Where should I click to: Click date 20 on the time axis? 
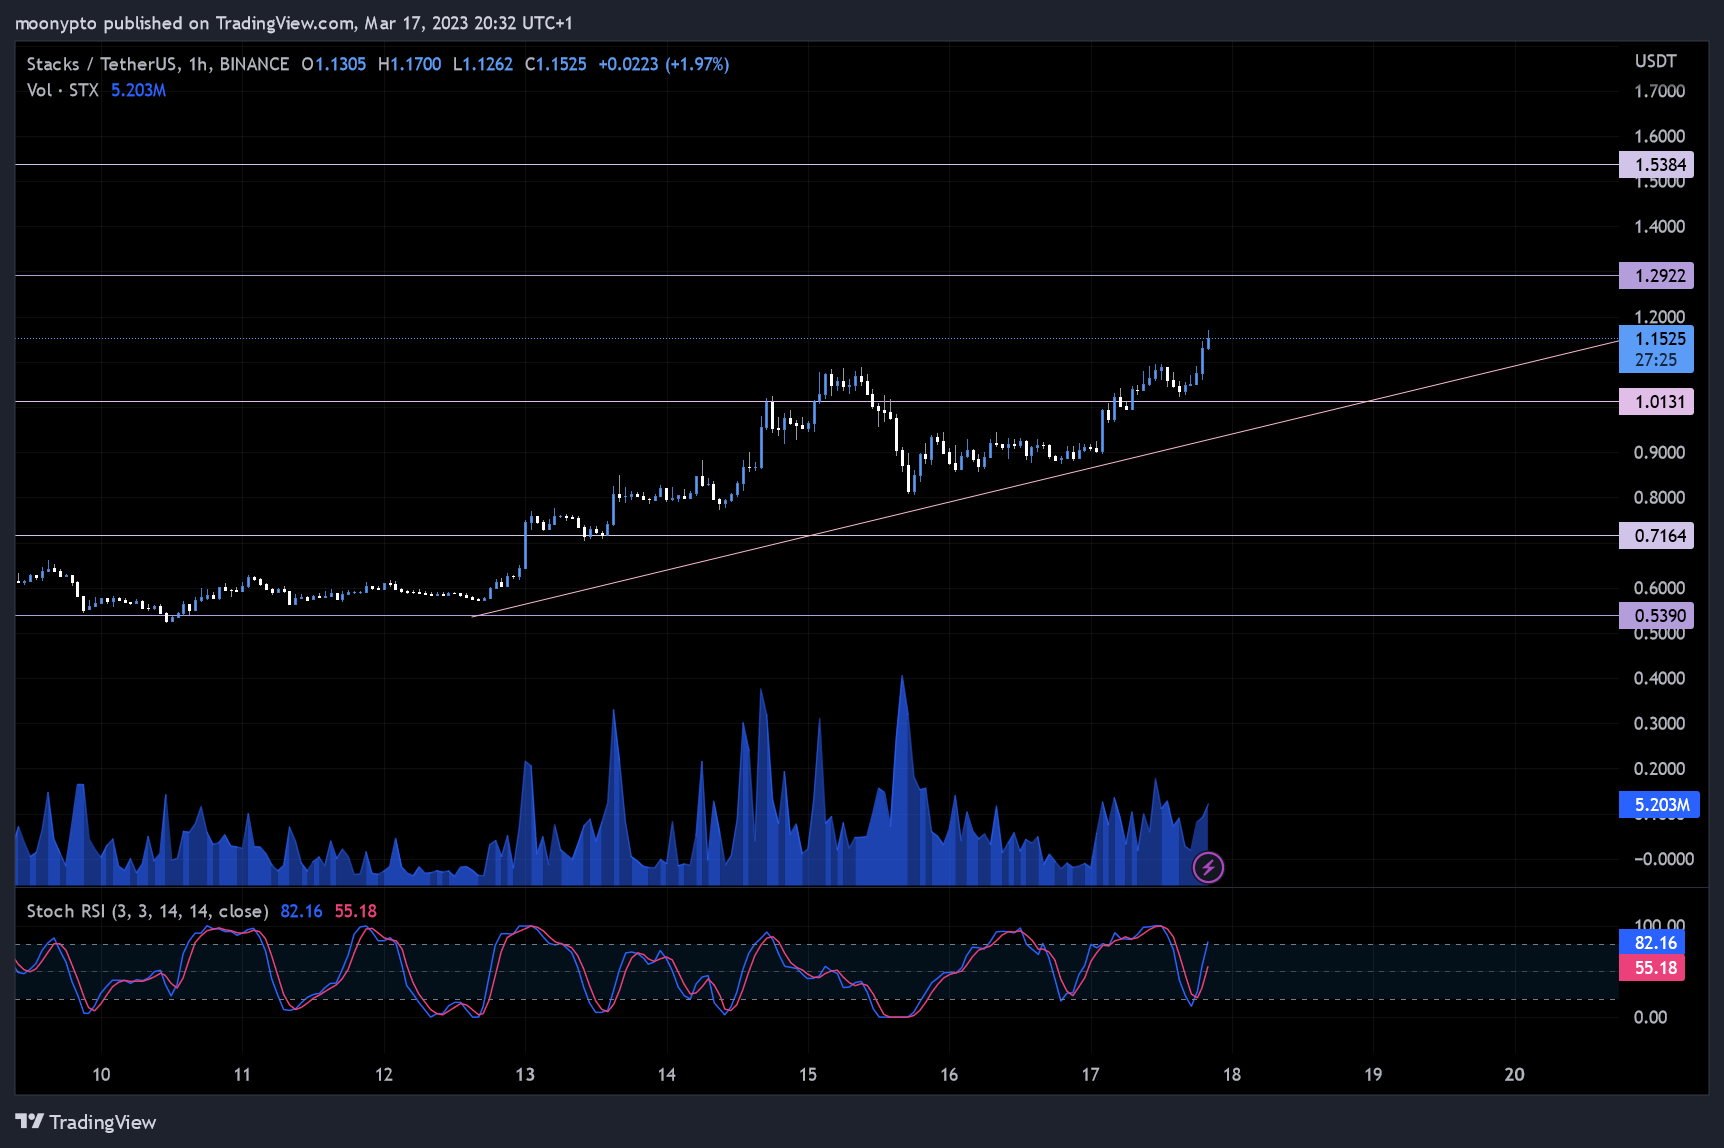(1515, 1075)
